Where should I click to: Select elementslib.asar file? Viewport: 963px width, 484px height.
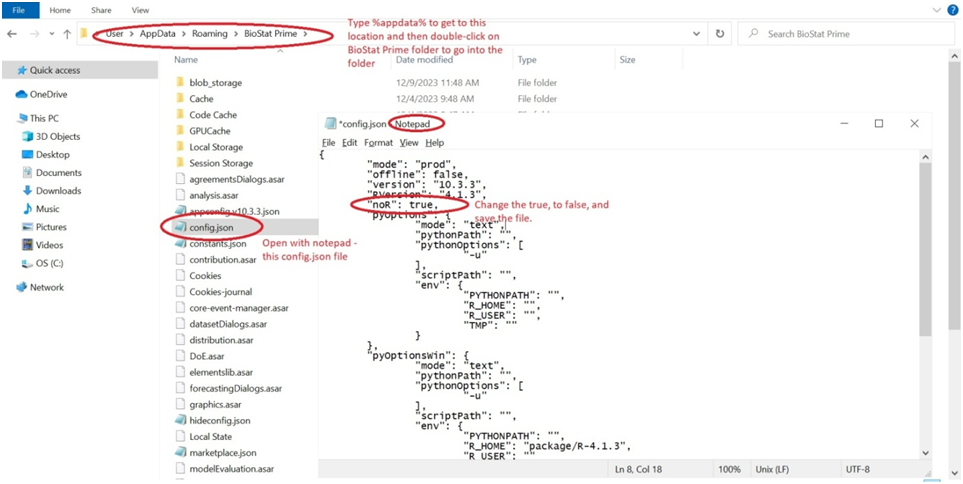[x=223, y=372]
